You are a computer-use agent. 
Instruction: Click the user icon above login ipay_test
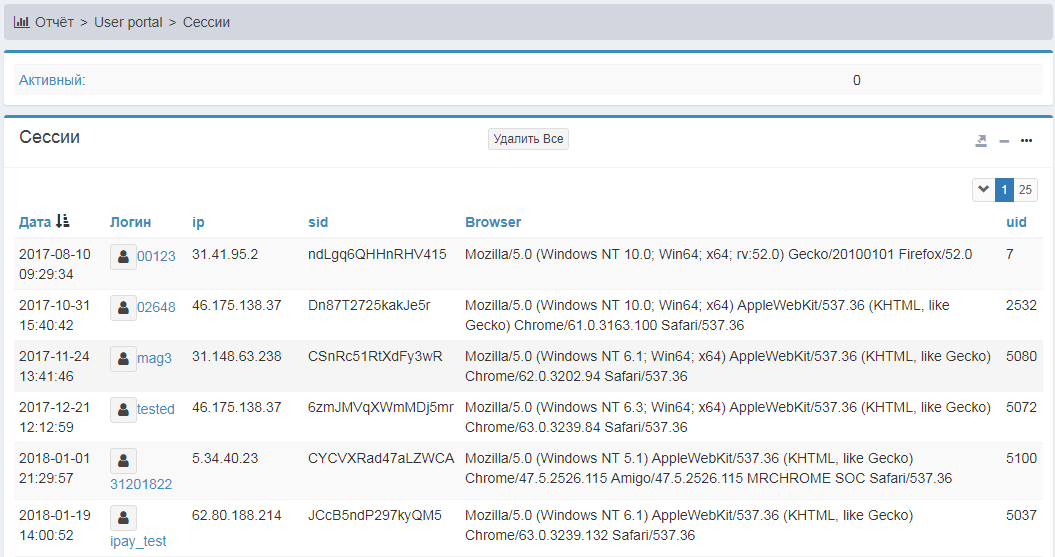tap(123, 518)
